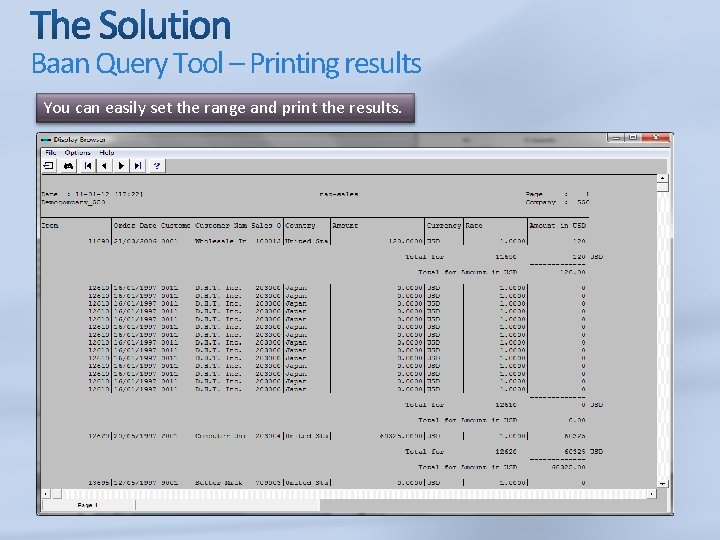Click the slide title "The Solution"
Image resolution: width=720 pixels, height=540 pixels.
130,25
